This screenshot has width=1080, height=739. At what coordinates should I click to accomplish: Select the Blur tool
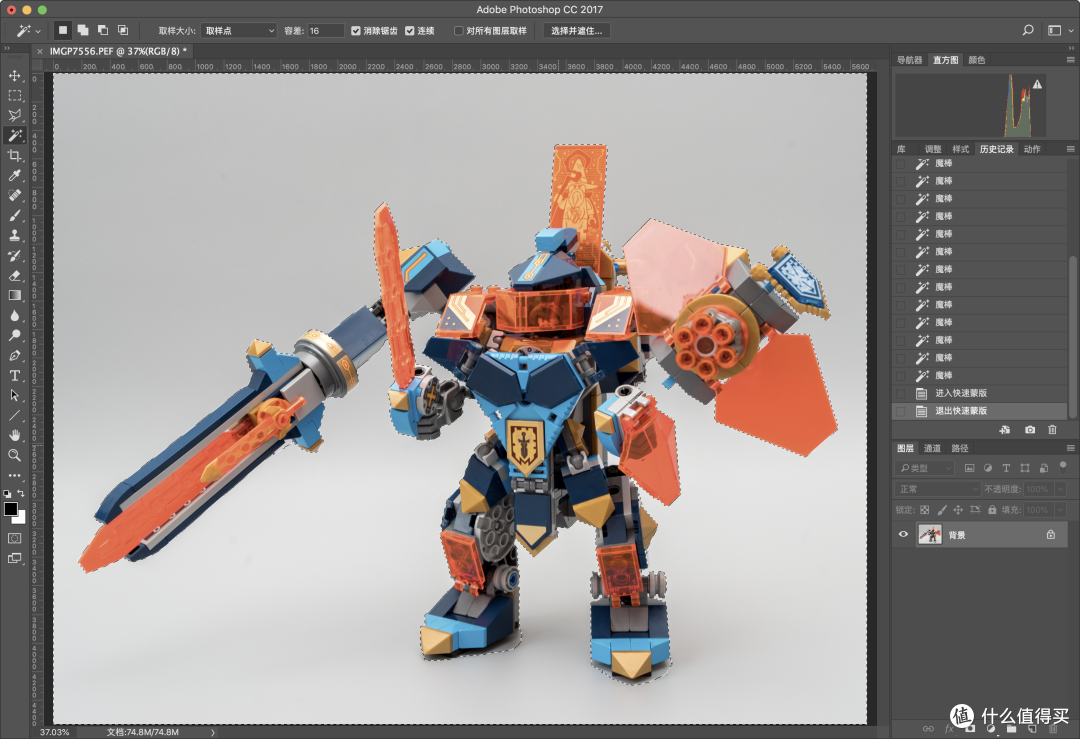click(14, 315)
